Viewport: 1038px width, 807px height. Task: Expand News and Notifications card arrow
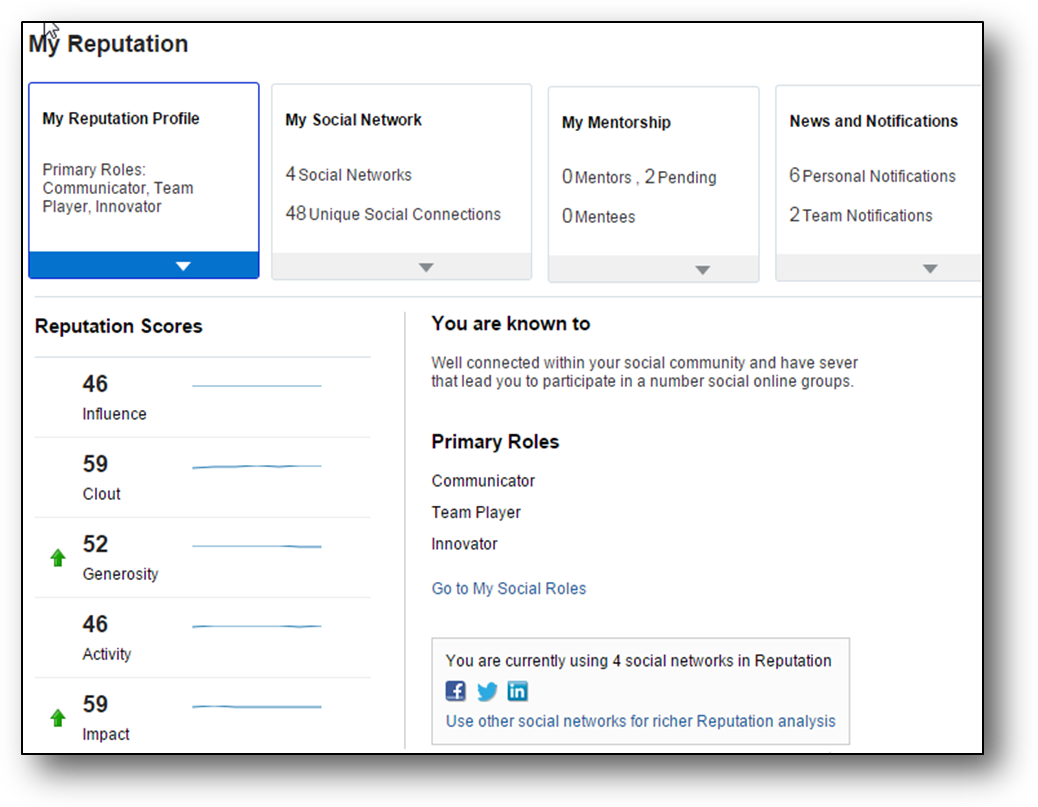930,269
